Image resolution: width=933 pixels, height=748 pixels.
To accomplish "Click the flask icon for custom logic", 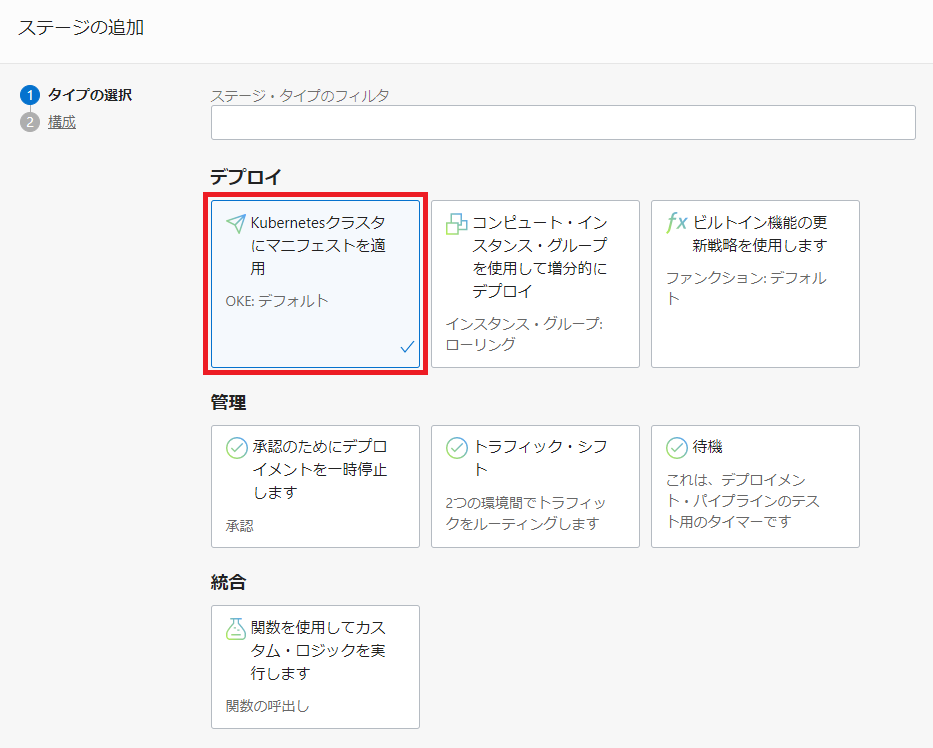I will (x=236, y=628).
